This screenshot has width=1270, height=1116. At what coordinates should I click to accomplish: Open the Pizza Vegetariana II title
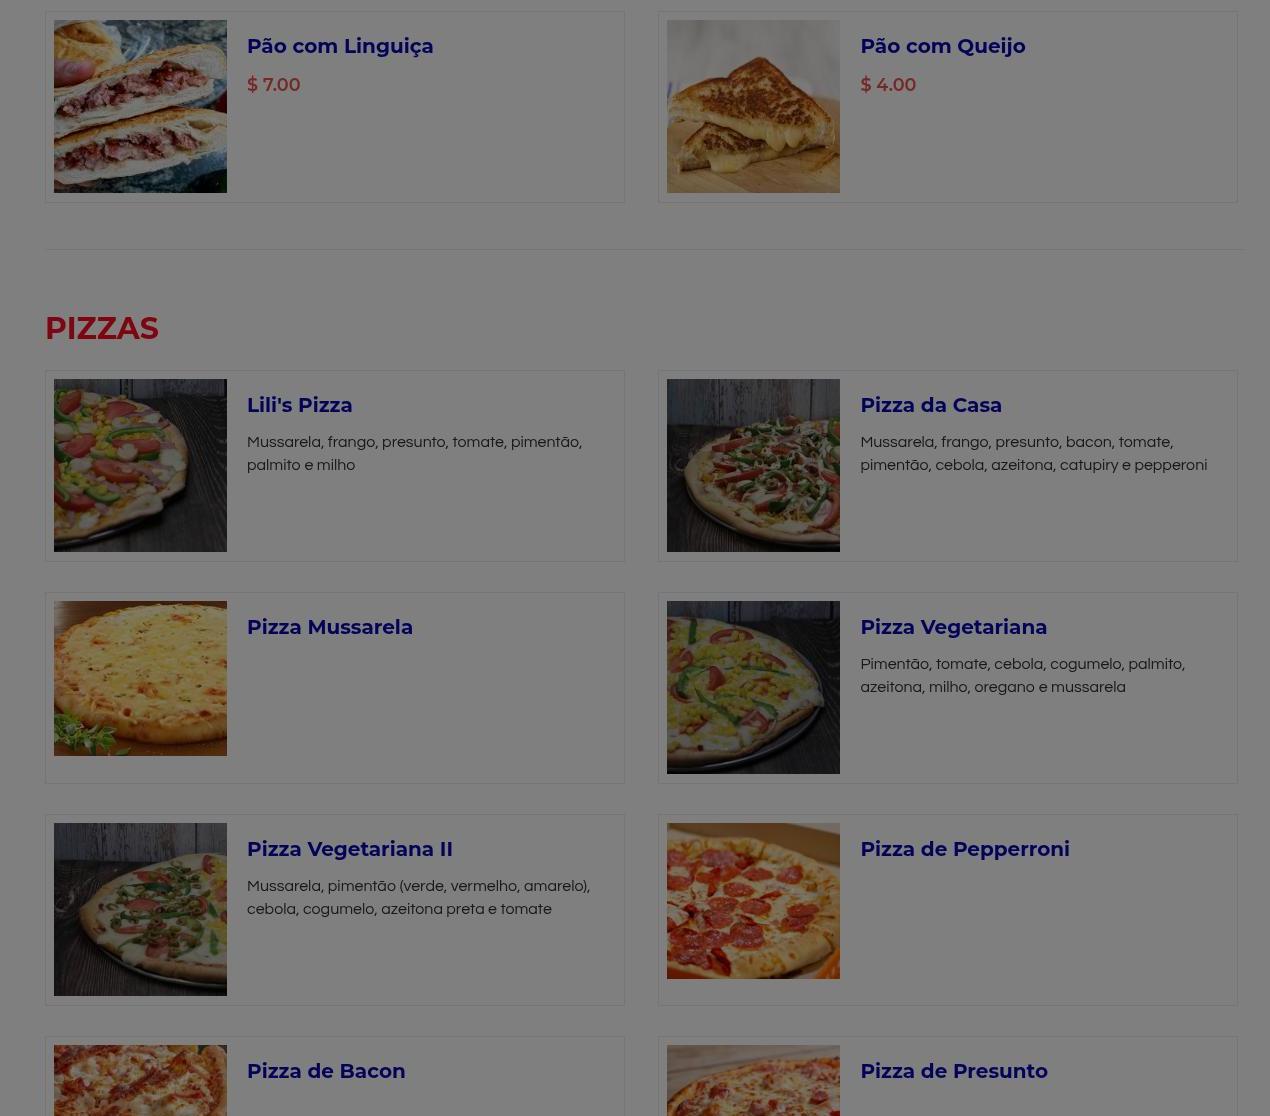[350, 849]
